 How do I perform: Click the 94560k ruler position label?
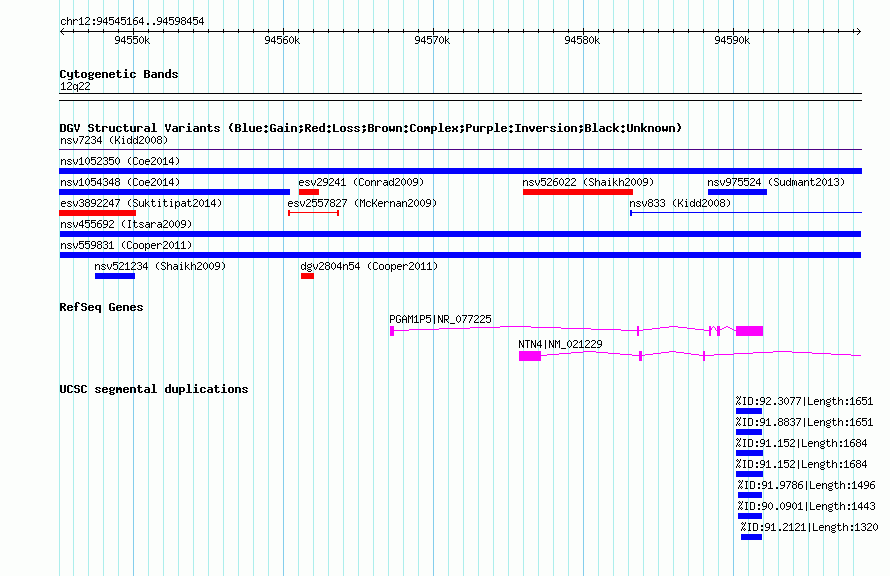(x=282, y=40)
